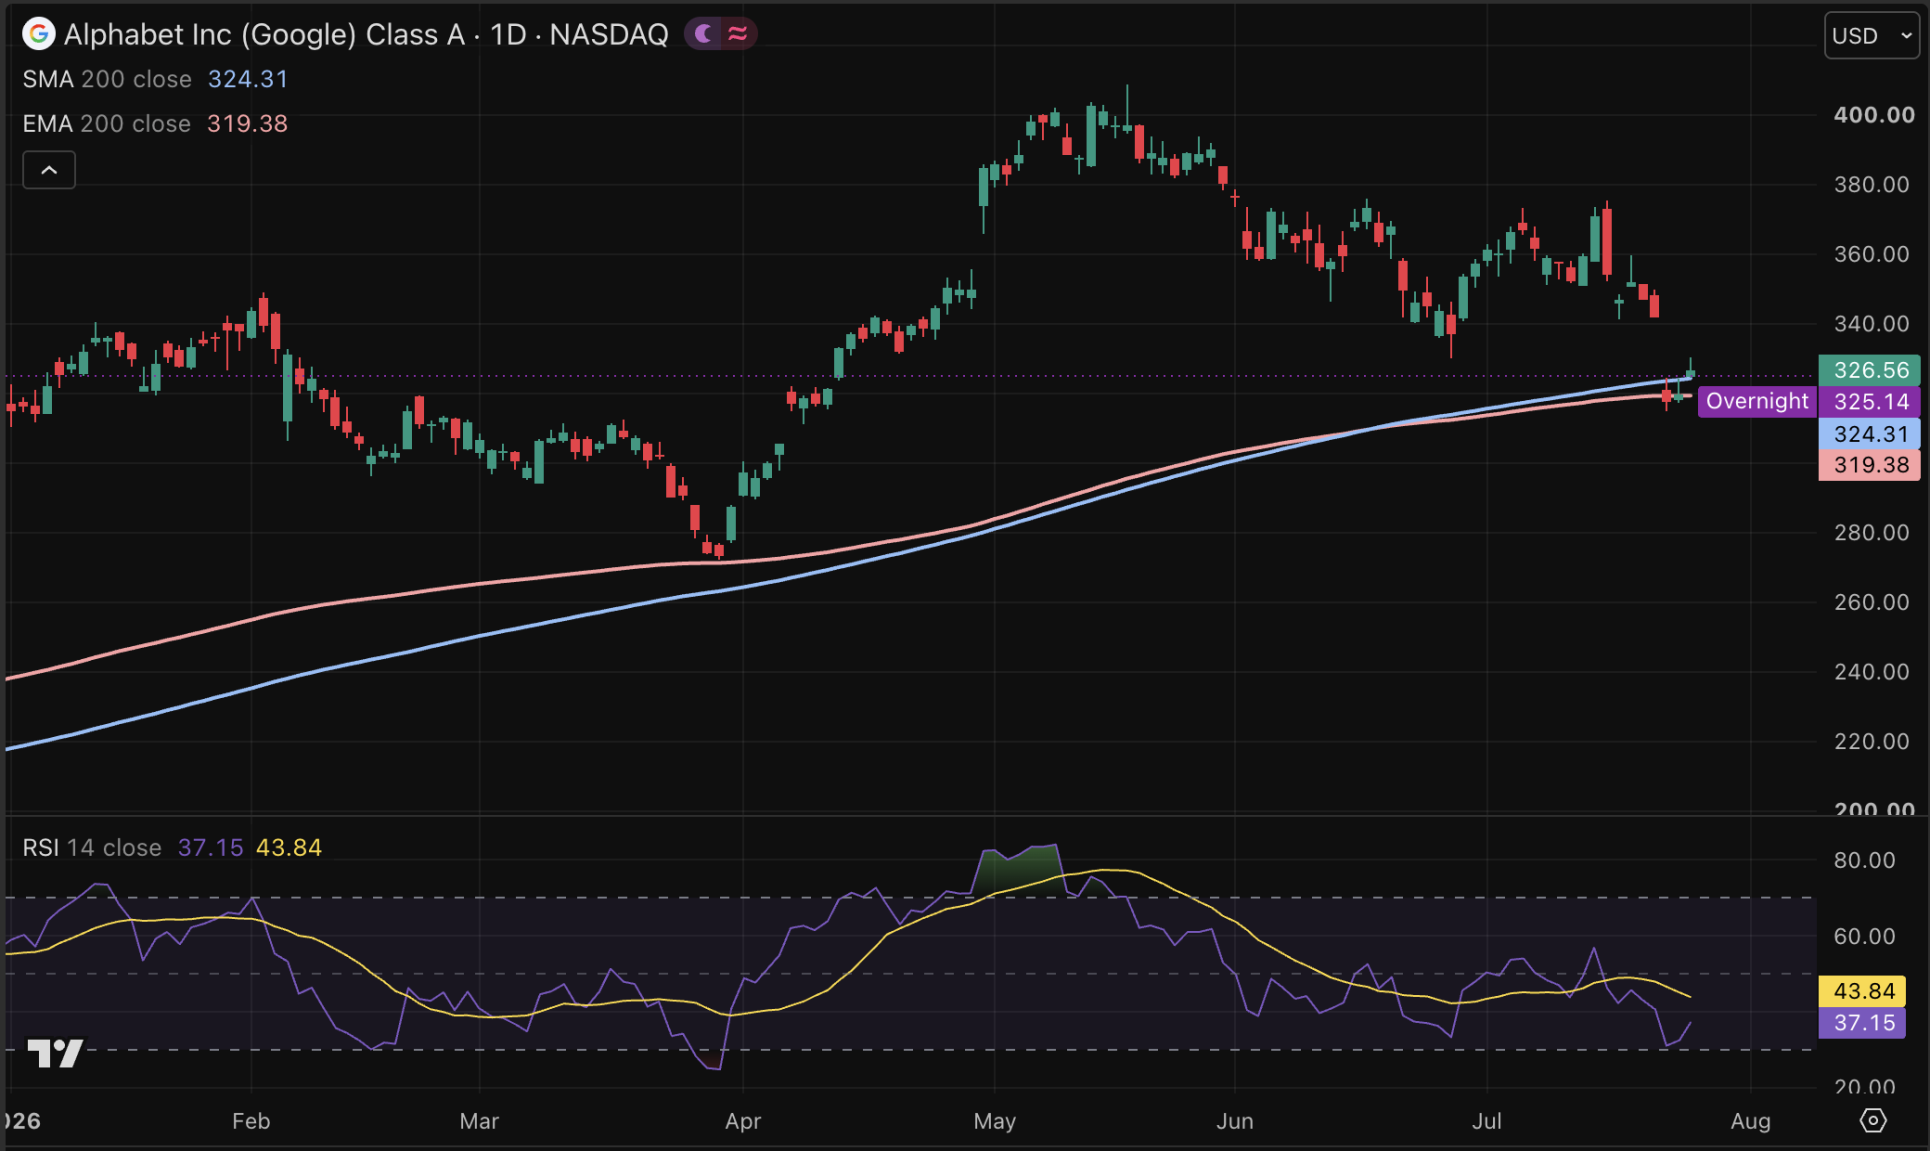Click the yellow 43.84 RSI value tag
1930x1151 pixels.
tap(1862, 991)
